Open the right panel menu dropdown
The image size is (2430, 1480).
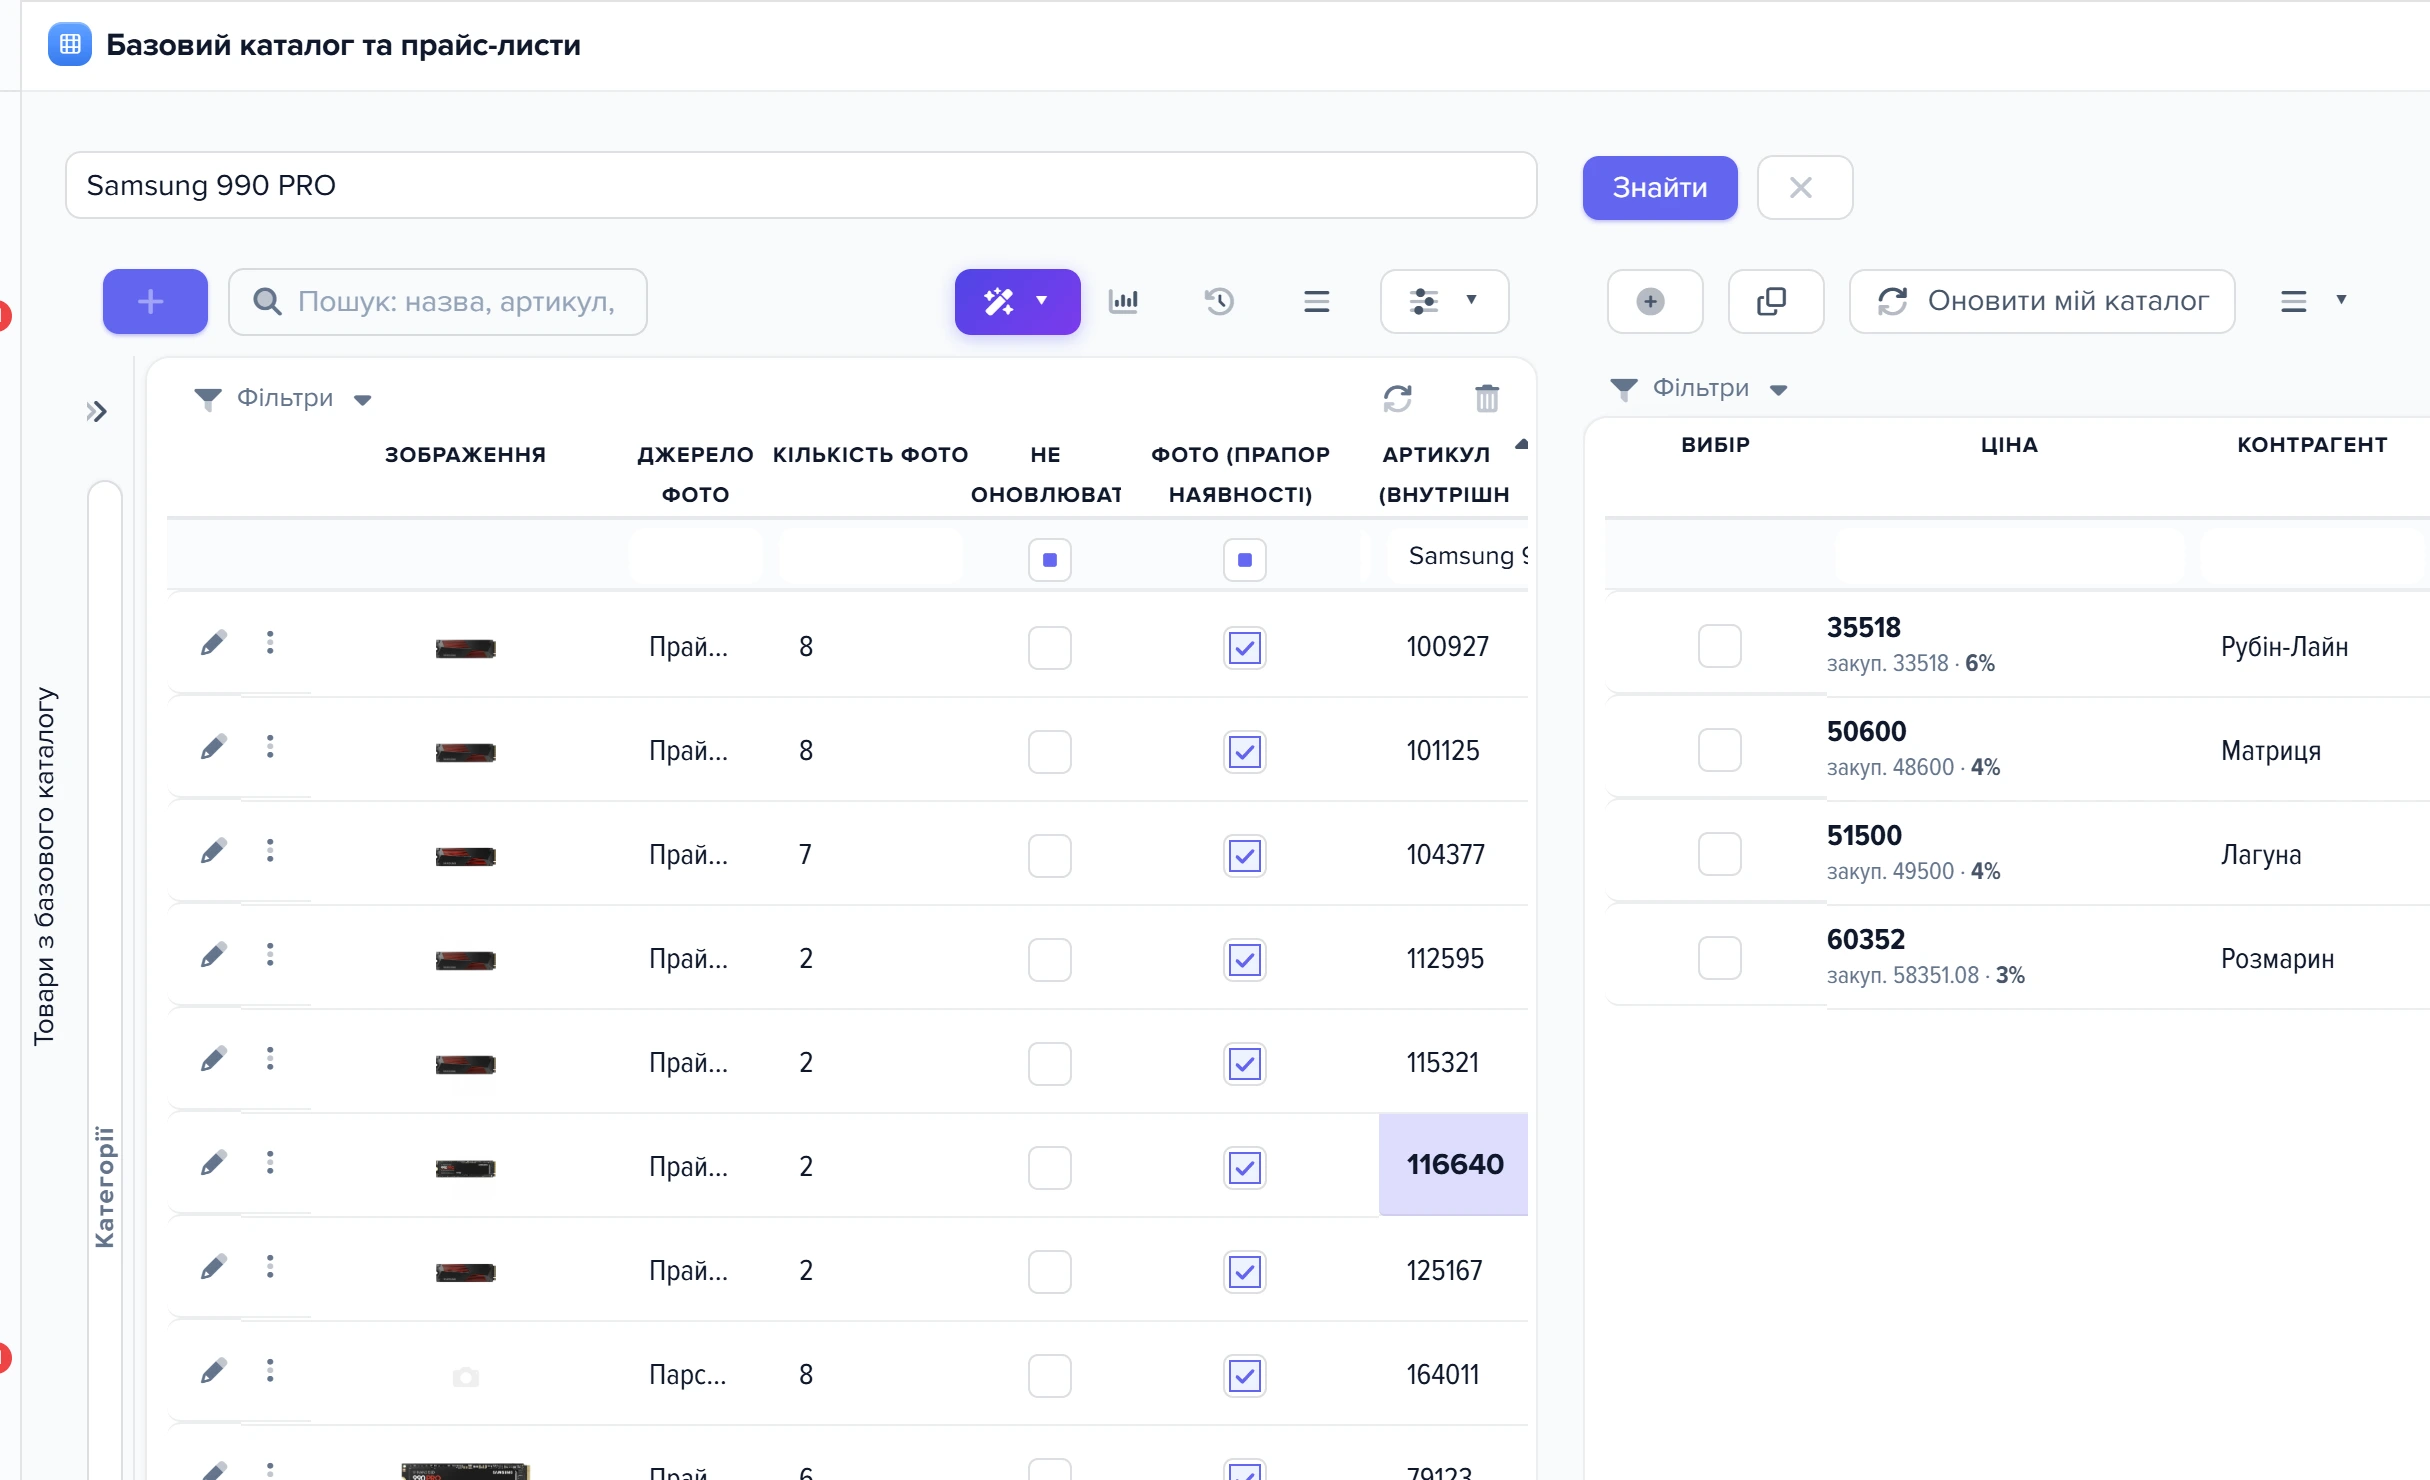pyautogui.click(x=2313, y=301)
